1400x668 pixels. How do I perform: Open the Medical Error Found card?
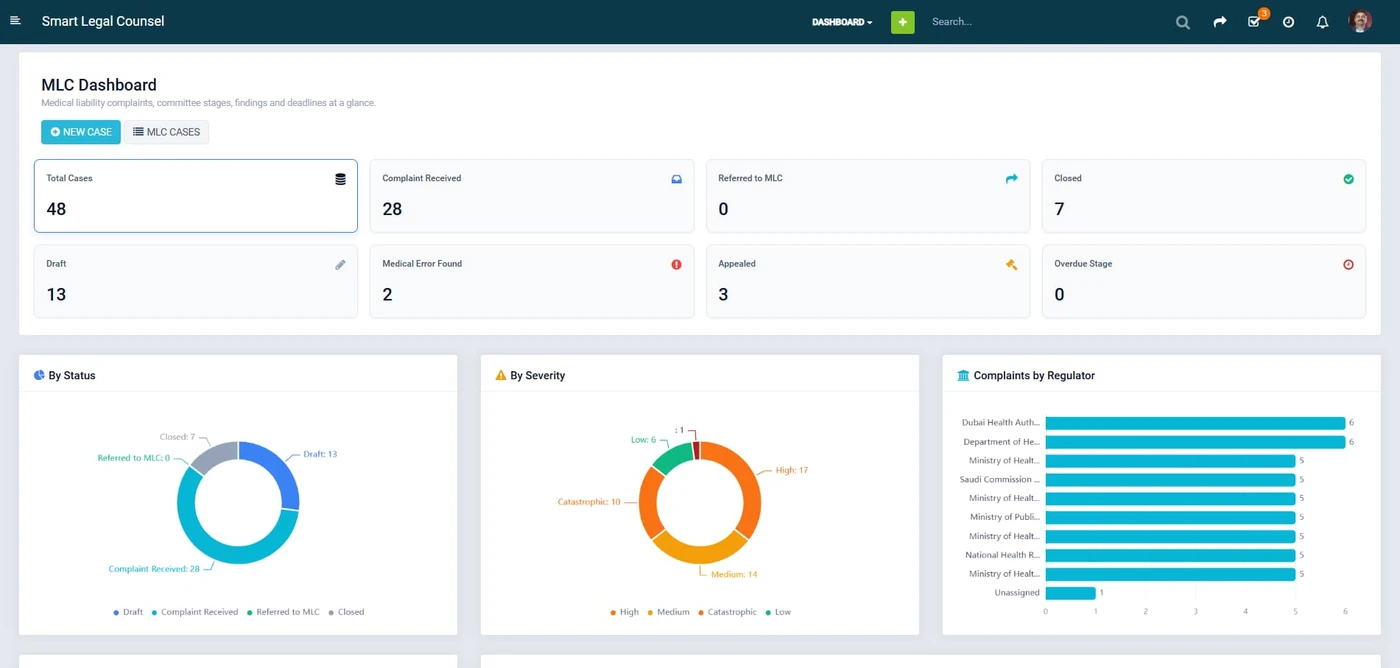[532, 282]
